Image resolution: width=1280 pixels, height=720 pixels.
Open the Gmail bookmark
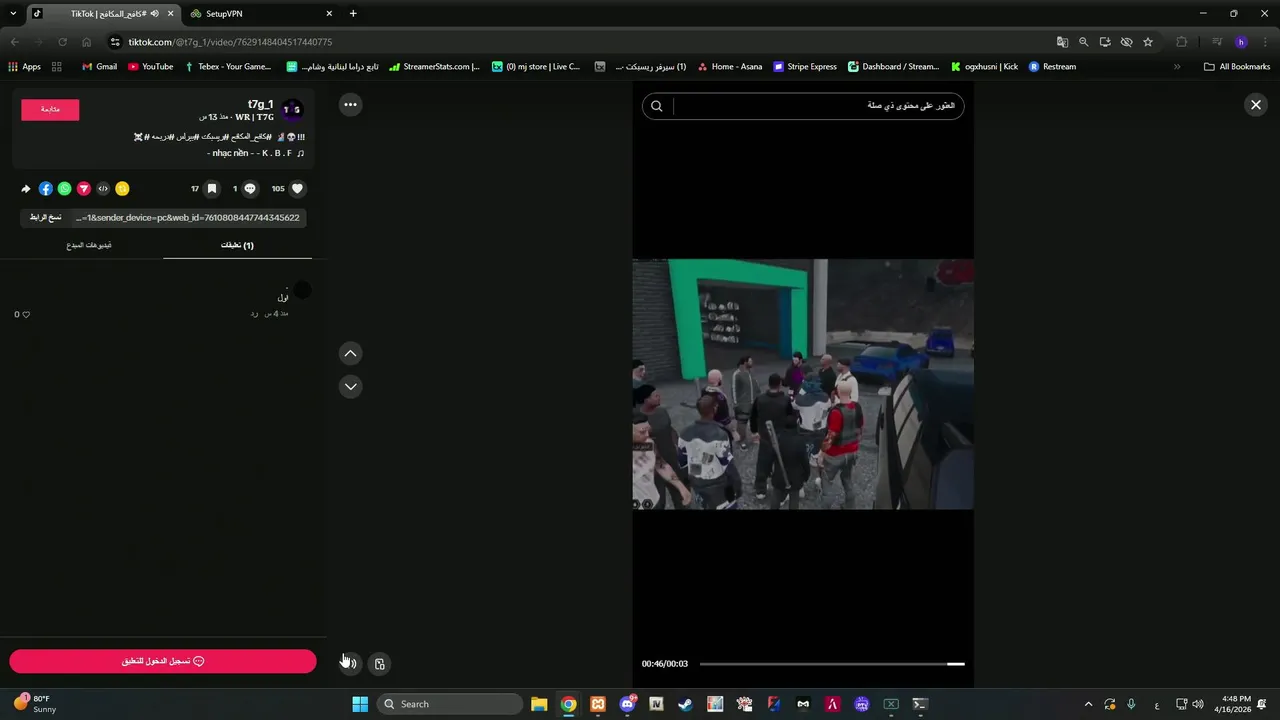coord(99,67)
